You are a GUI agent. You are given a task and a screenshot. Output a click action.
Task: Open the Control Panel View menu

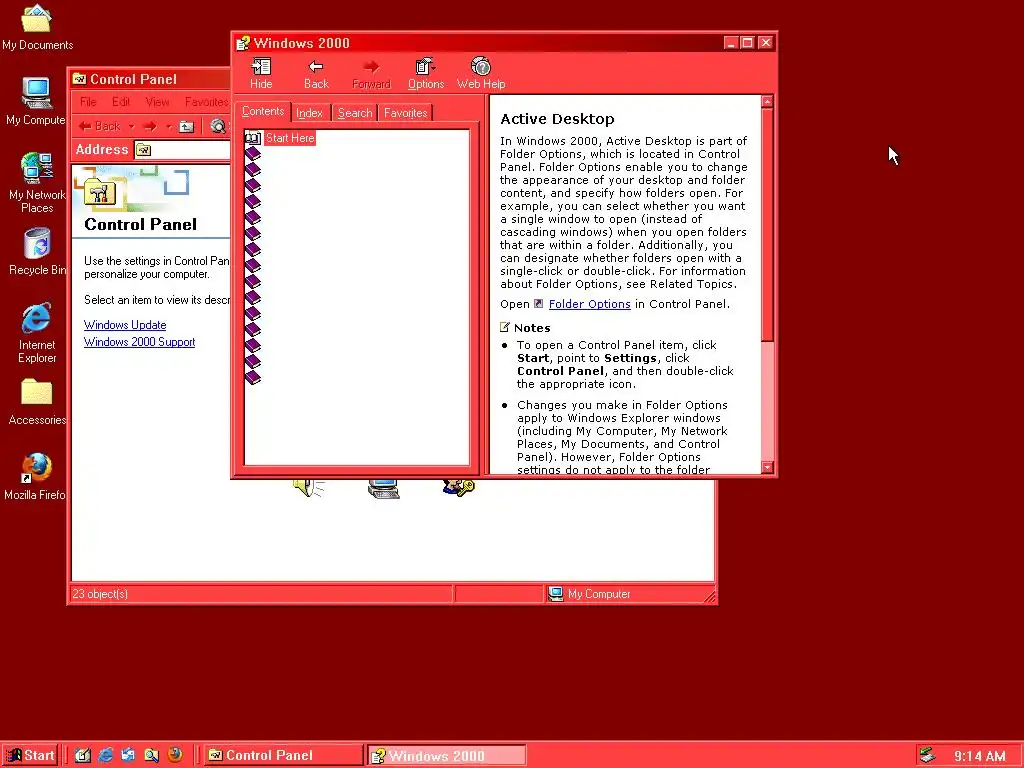pyautogui.click(x=157, y=102)
